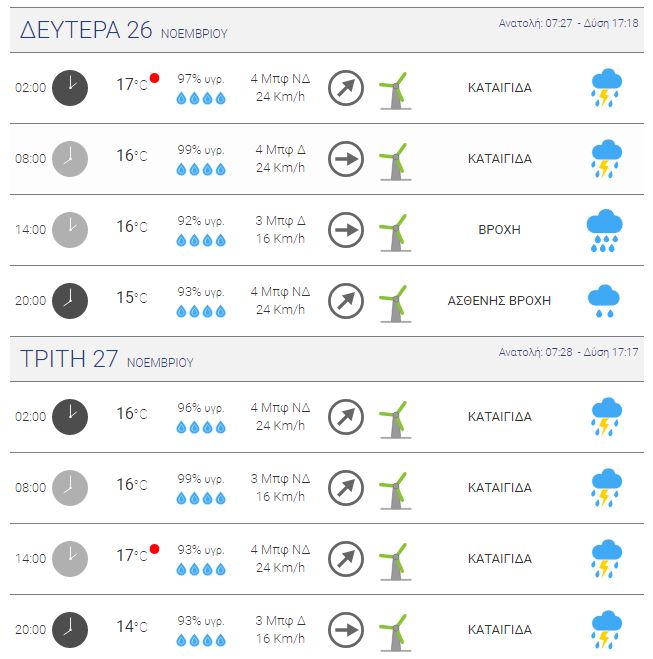Screen dimensions: 653x659
Task: Click the grey clock icon at Tuesday 08:00
Action: pos(70,488)
